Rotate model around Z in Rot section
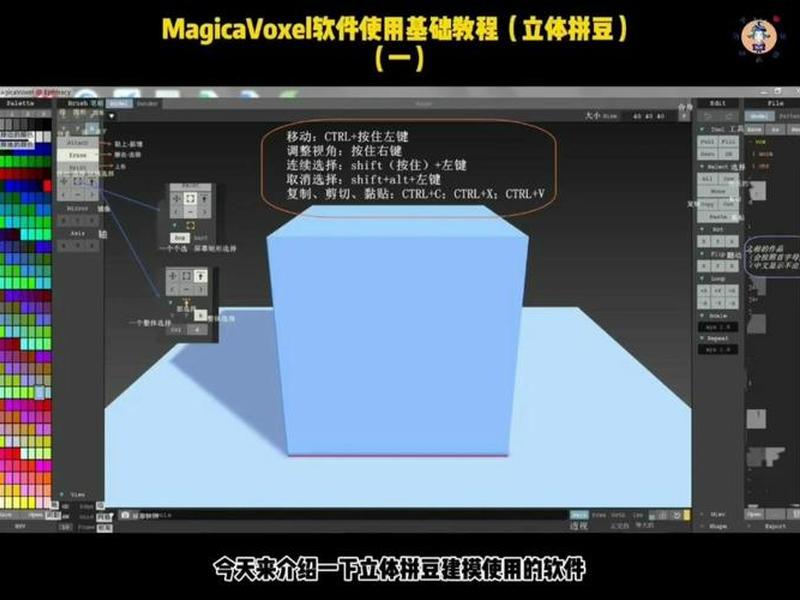This screenshot has height=600, width=800. (x=732, y=241)
